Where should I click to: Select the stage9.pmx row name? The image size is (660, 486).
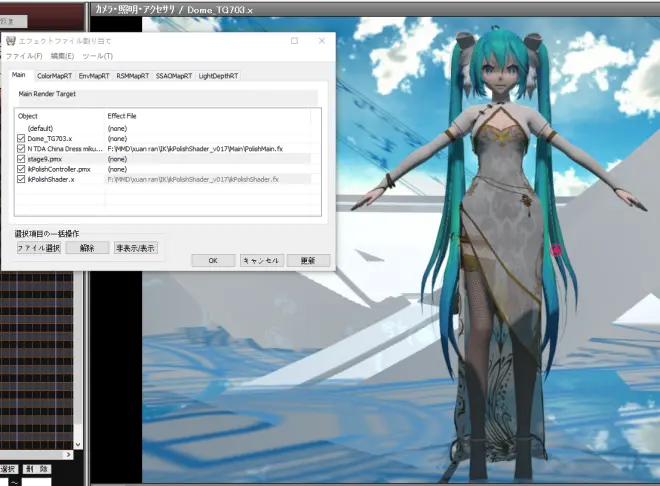click(45, 159)
